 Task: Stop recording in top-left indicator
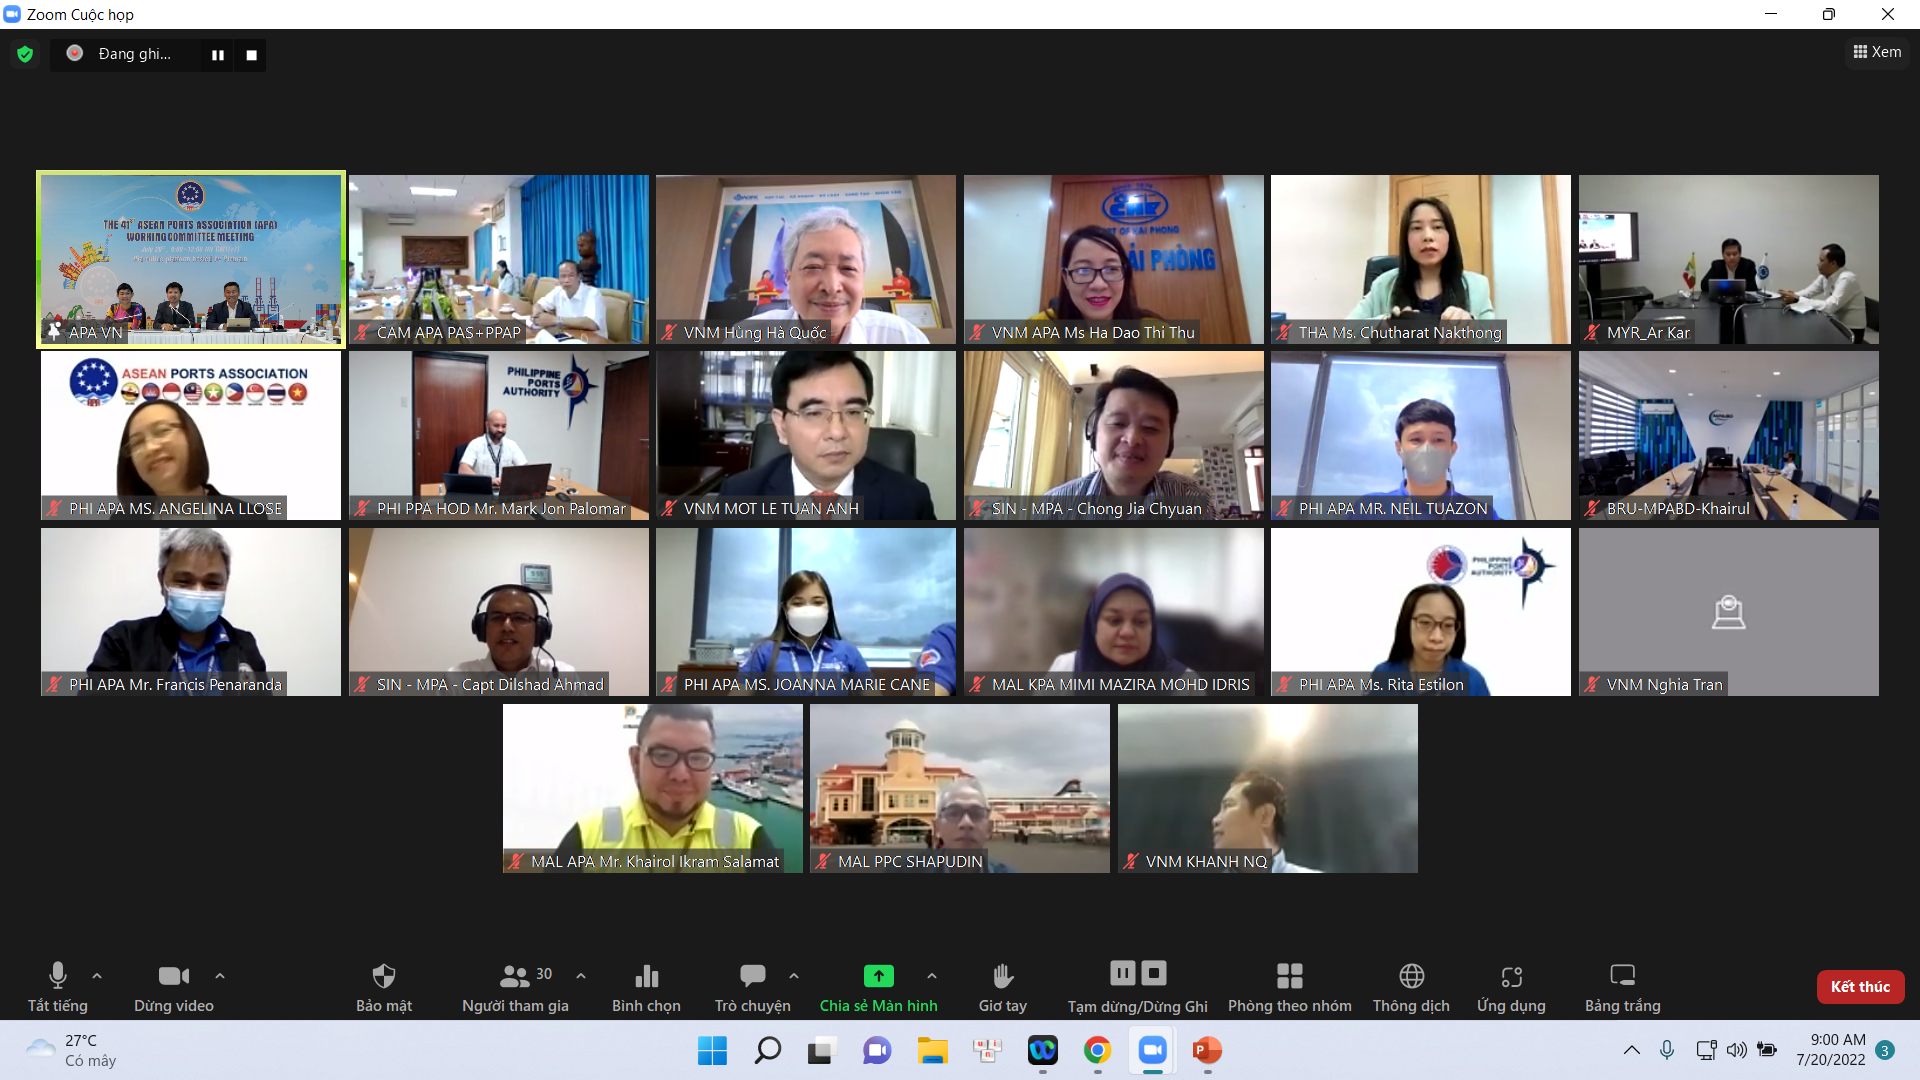click(x=251, y=55)
